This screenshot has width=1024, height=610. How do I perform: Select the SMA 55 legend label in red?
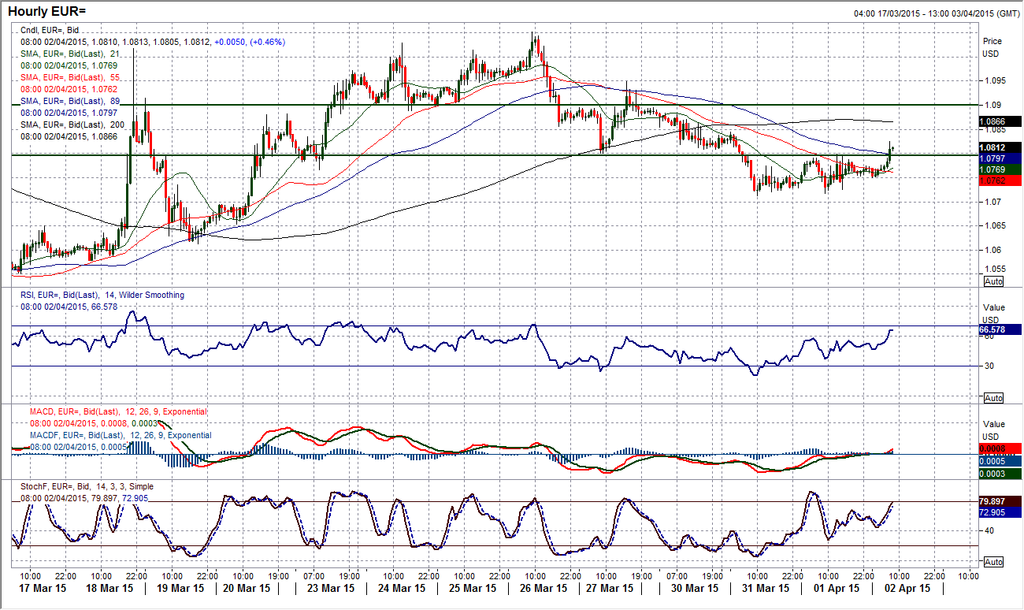[70, 77]
